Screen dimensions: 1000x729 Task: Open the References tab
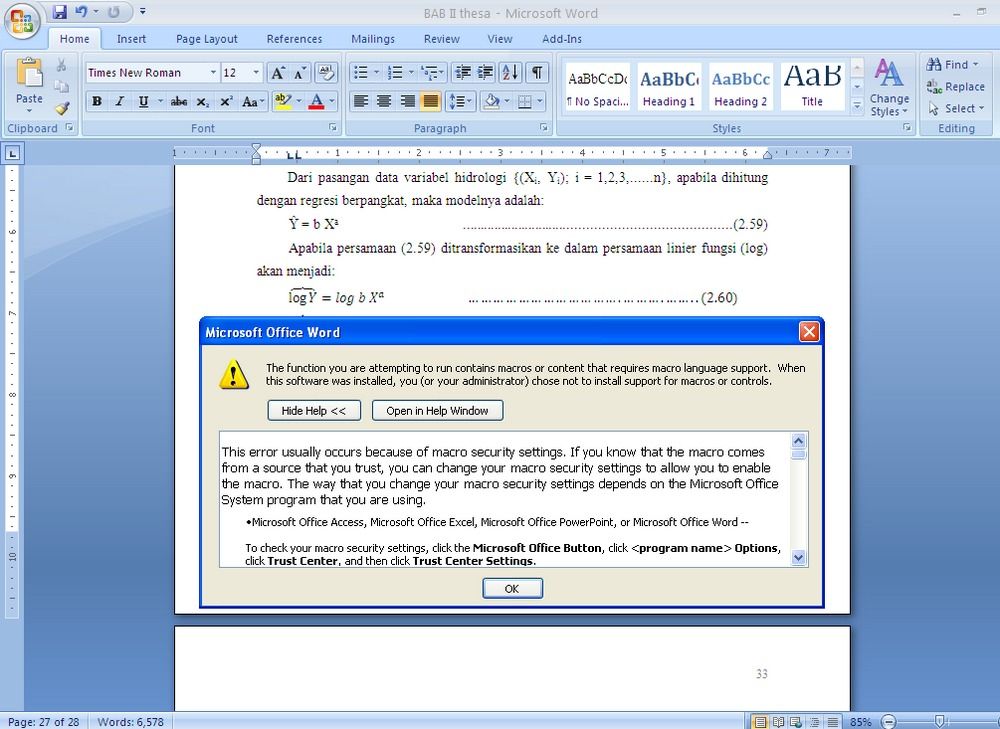click(294, 39)
